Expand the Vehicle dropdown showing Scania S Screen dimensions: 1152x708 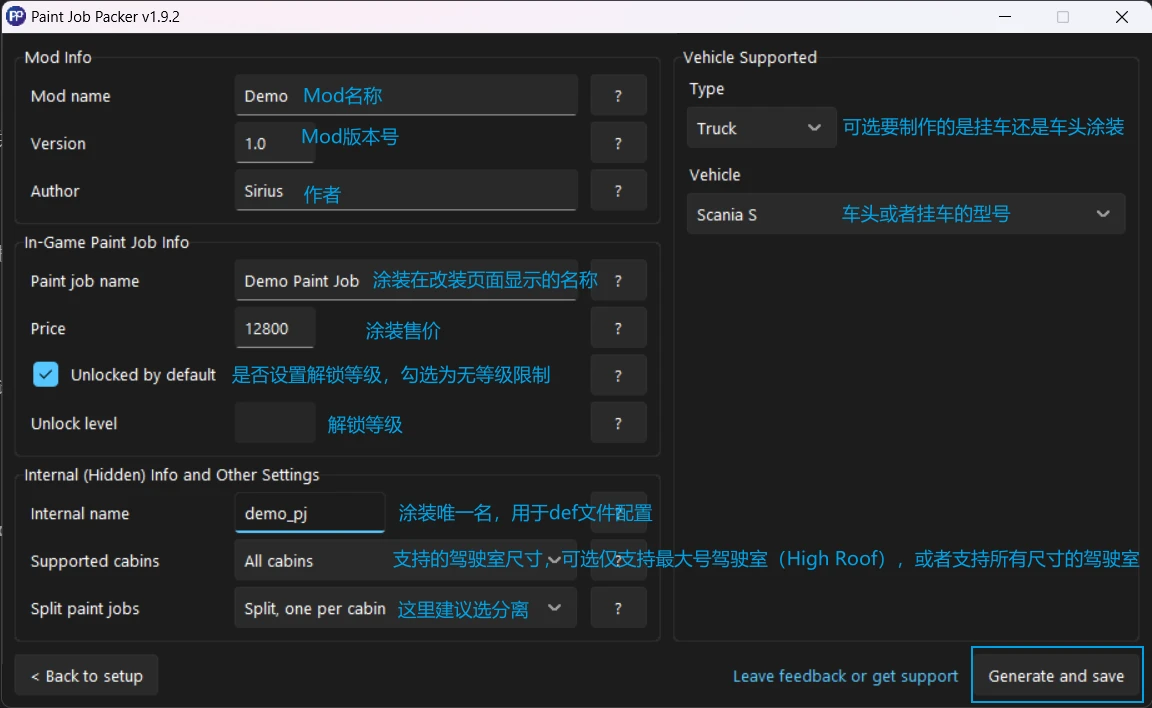[x=905, y=214]
